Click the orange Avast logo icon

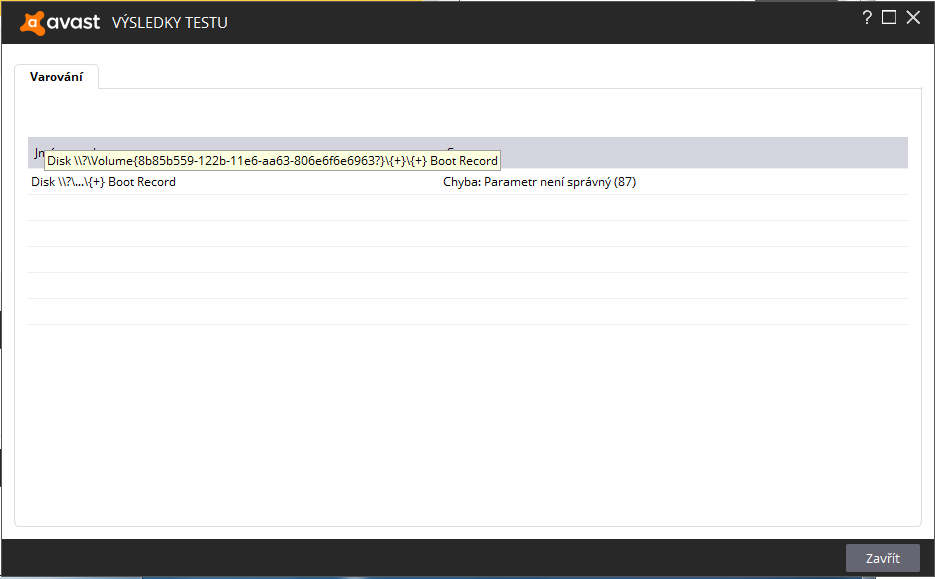click(x=33, y=21)
